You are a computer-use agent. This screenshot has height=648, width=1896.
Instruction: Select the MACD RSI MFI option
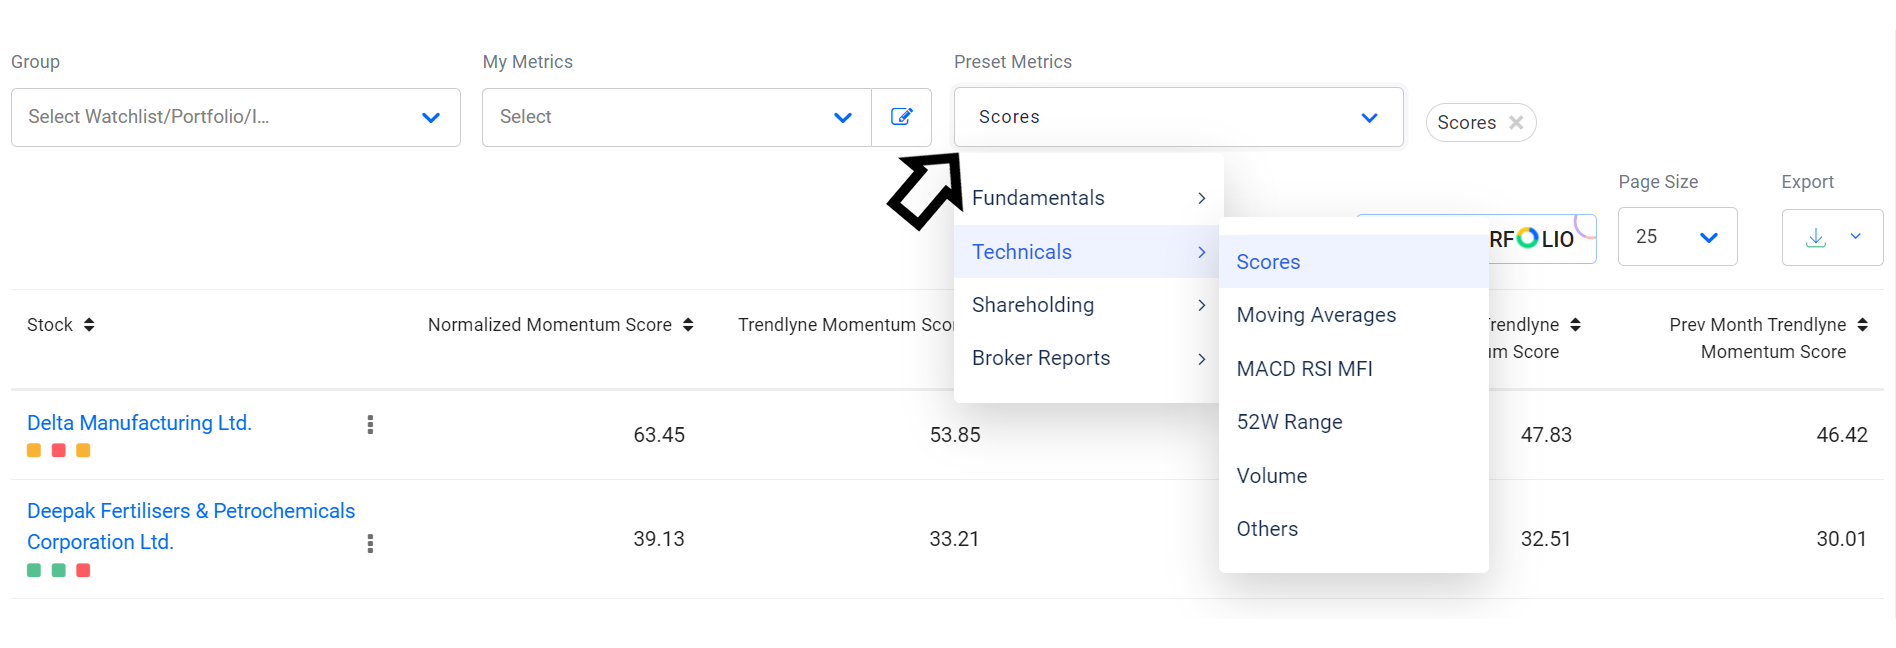click(1304, 369)
